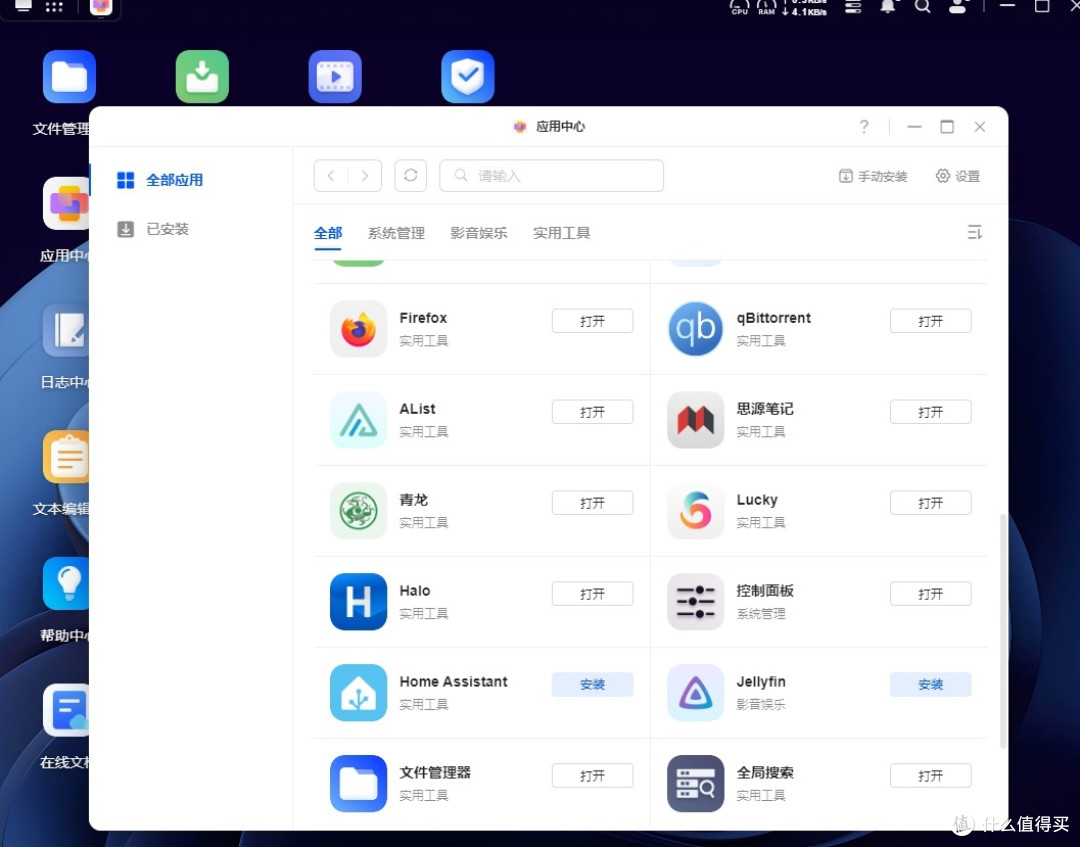
Task: Click the help question mark icon
Action: (x=864, y=127)
